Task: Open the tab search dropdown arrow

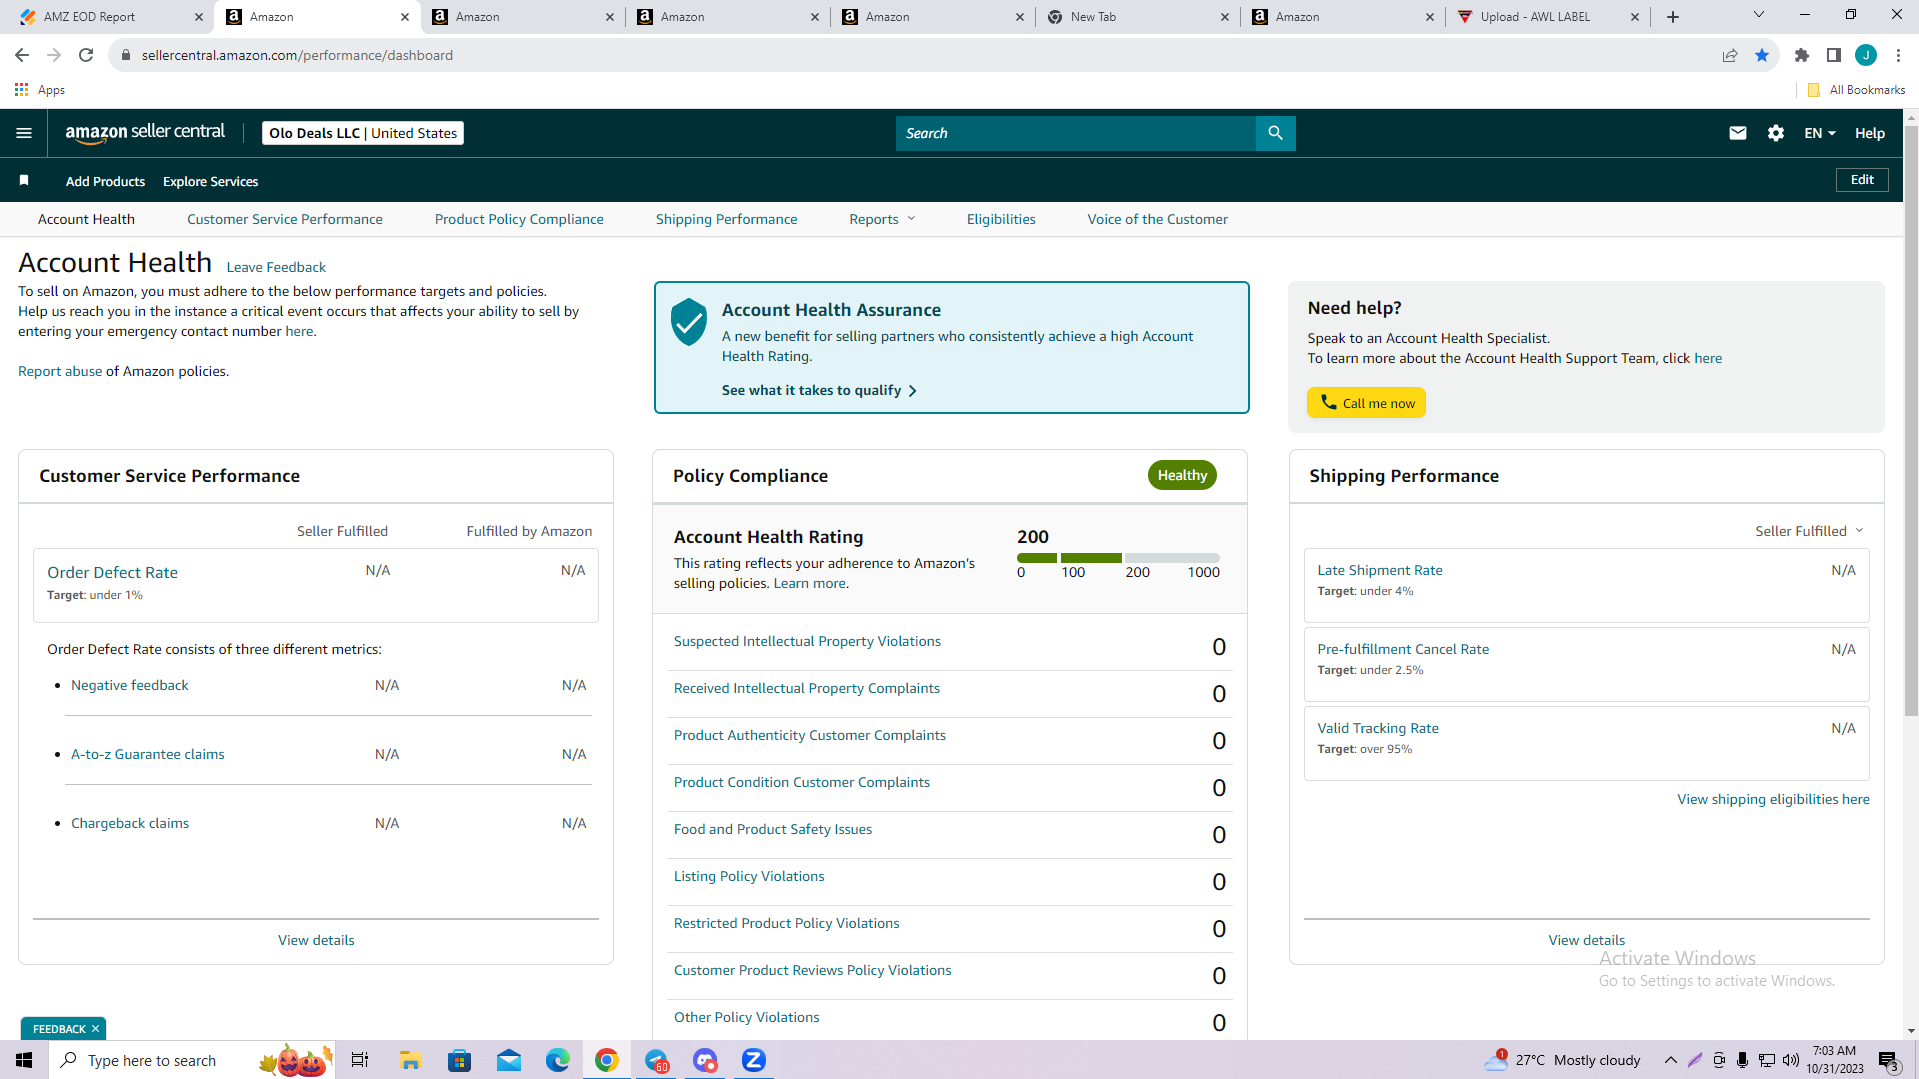Action: pos(1759,15)
